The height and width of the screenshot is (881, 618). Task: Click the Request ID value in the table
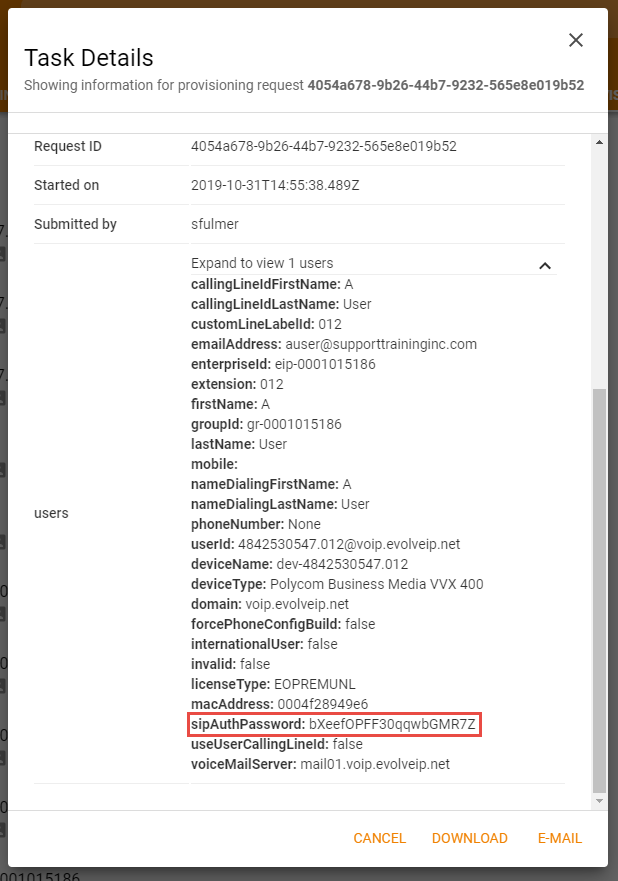(323, 146)
